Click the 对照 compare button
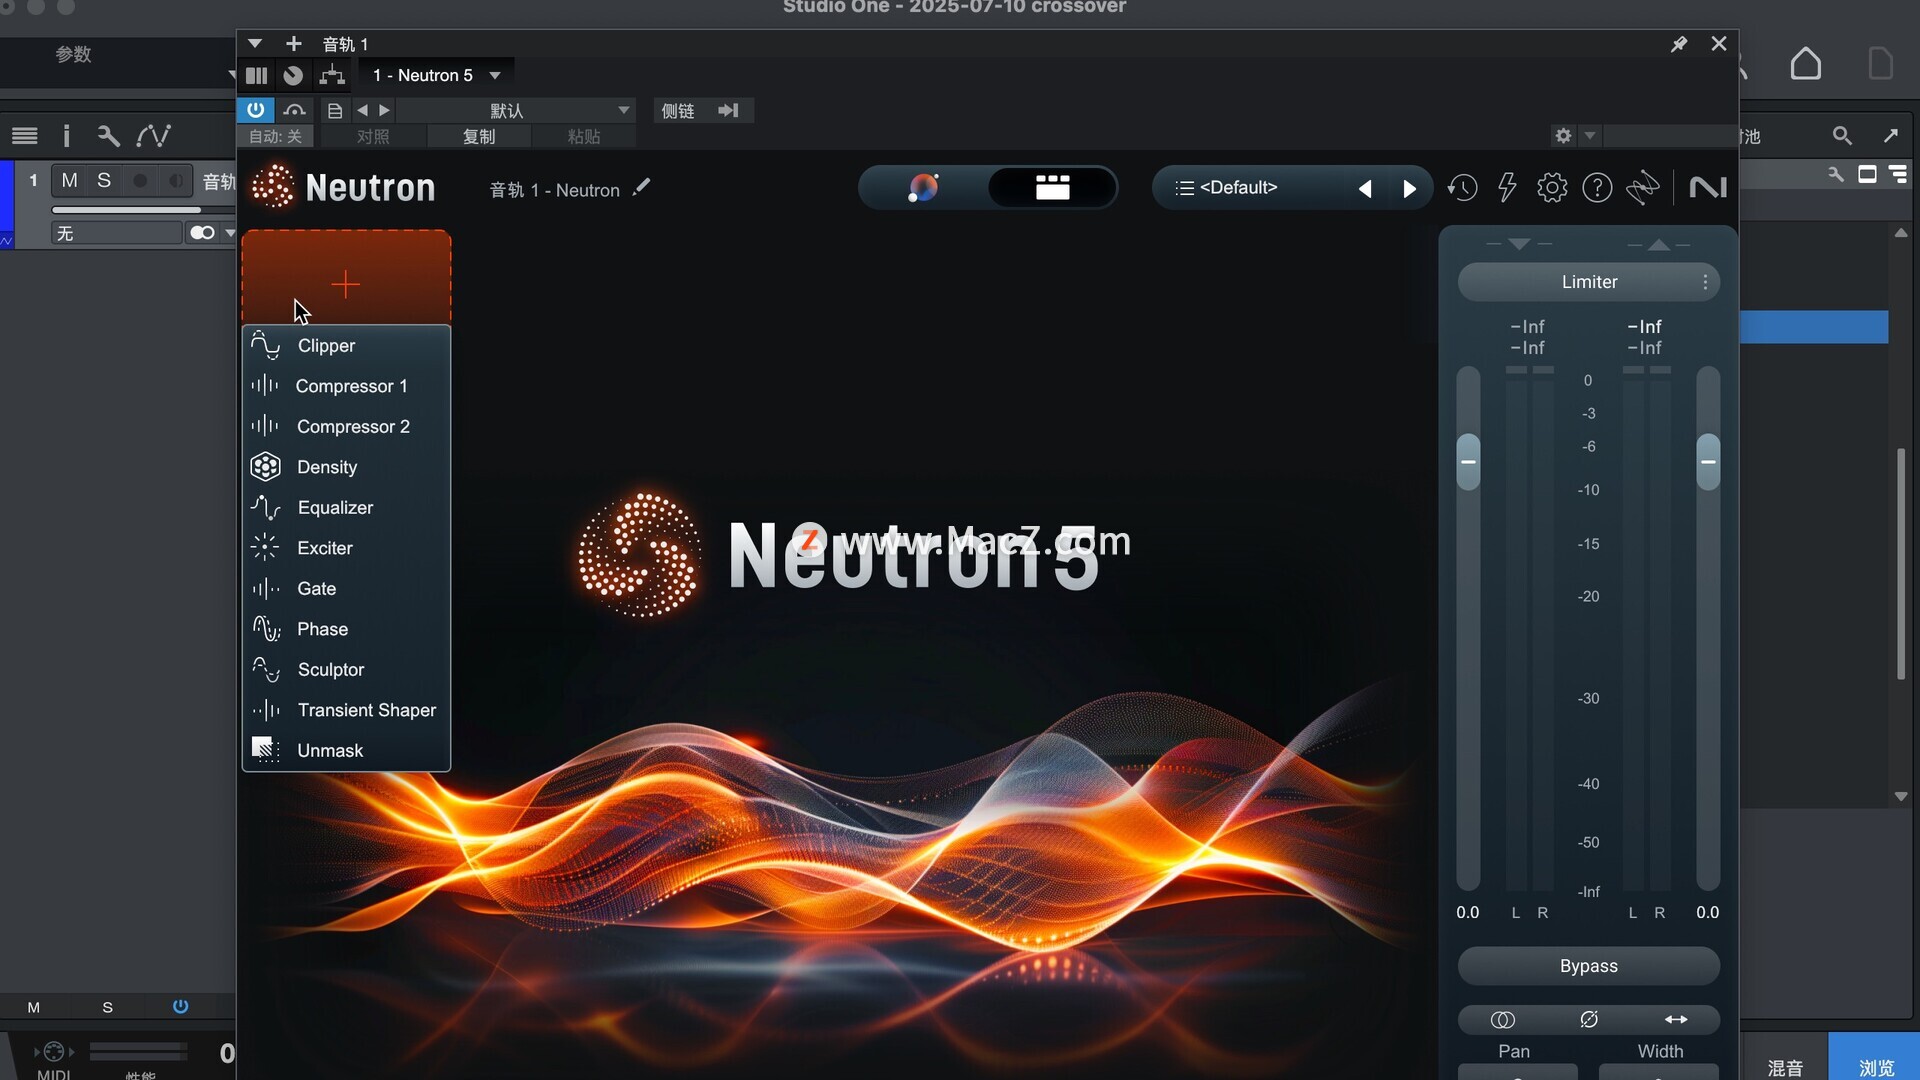 (373, 136)
